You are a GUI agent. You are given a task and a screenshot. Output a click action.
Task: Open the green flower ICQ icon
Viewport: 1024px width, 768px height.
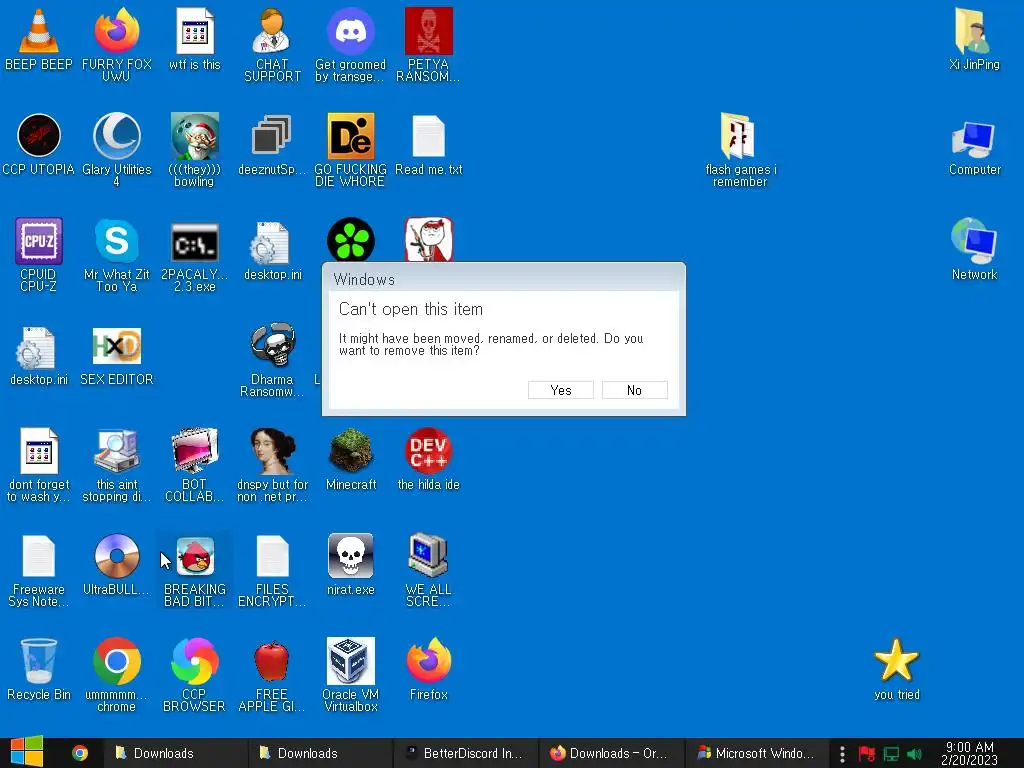coord(351,240)
